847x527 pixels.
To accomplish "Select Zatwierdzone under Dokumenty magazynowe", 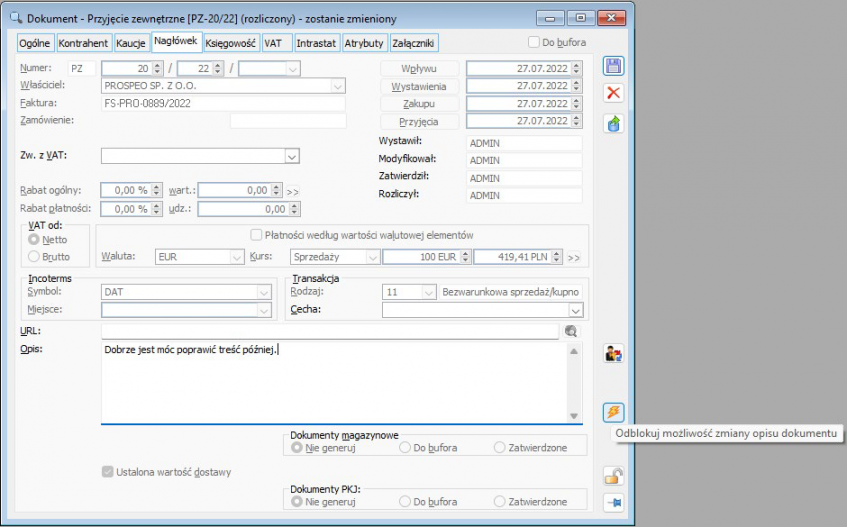I will click(x=500, y=448).
